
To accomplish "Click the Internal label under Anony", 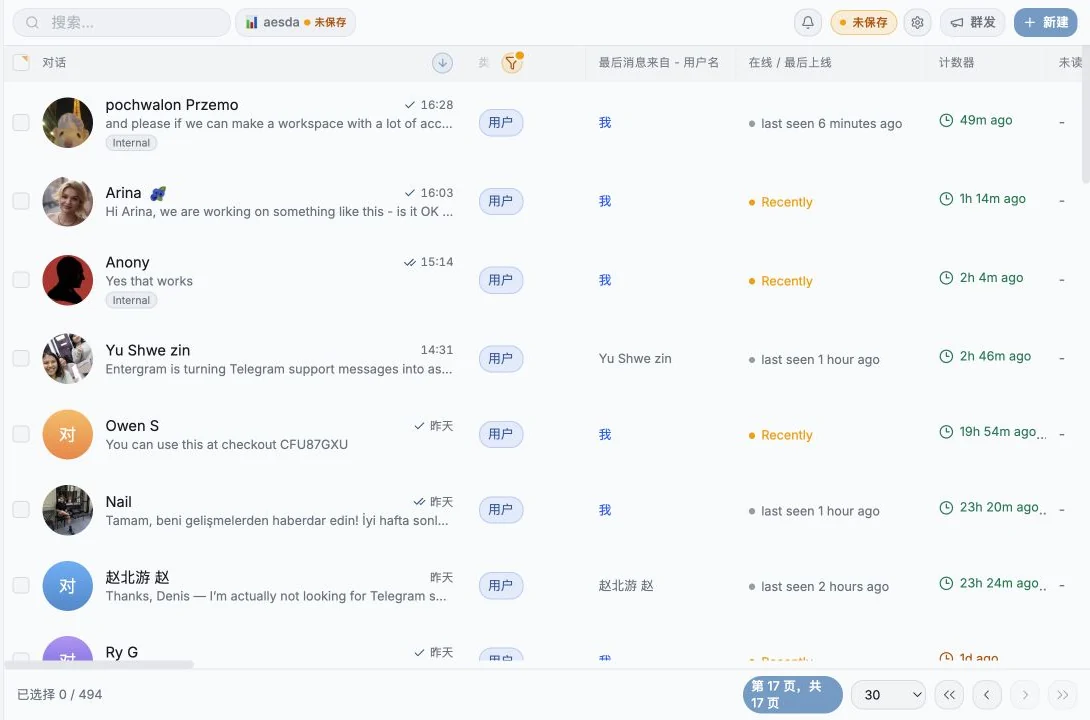I will pyautogui.click(x=131, y=300).
